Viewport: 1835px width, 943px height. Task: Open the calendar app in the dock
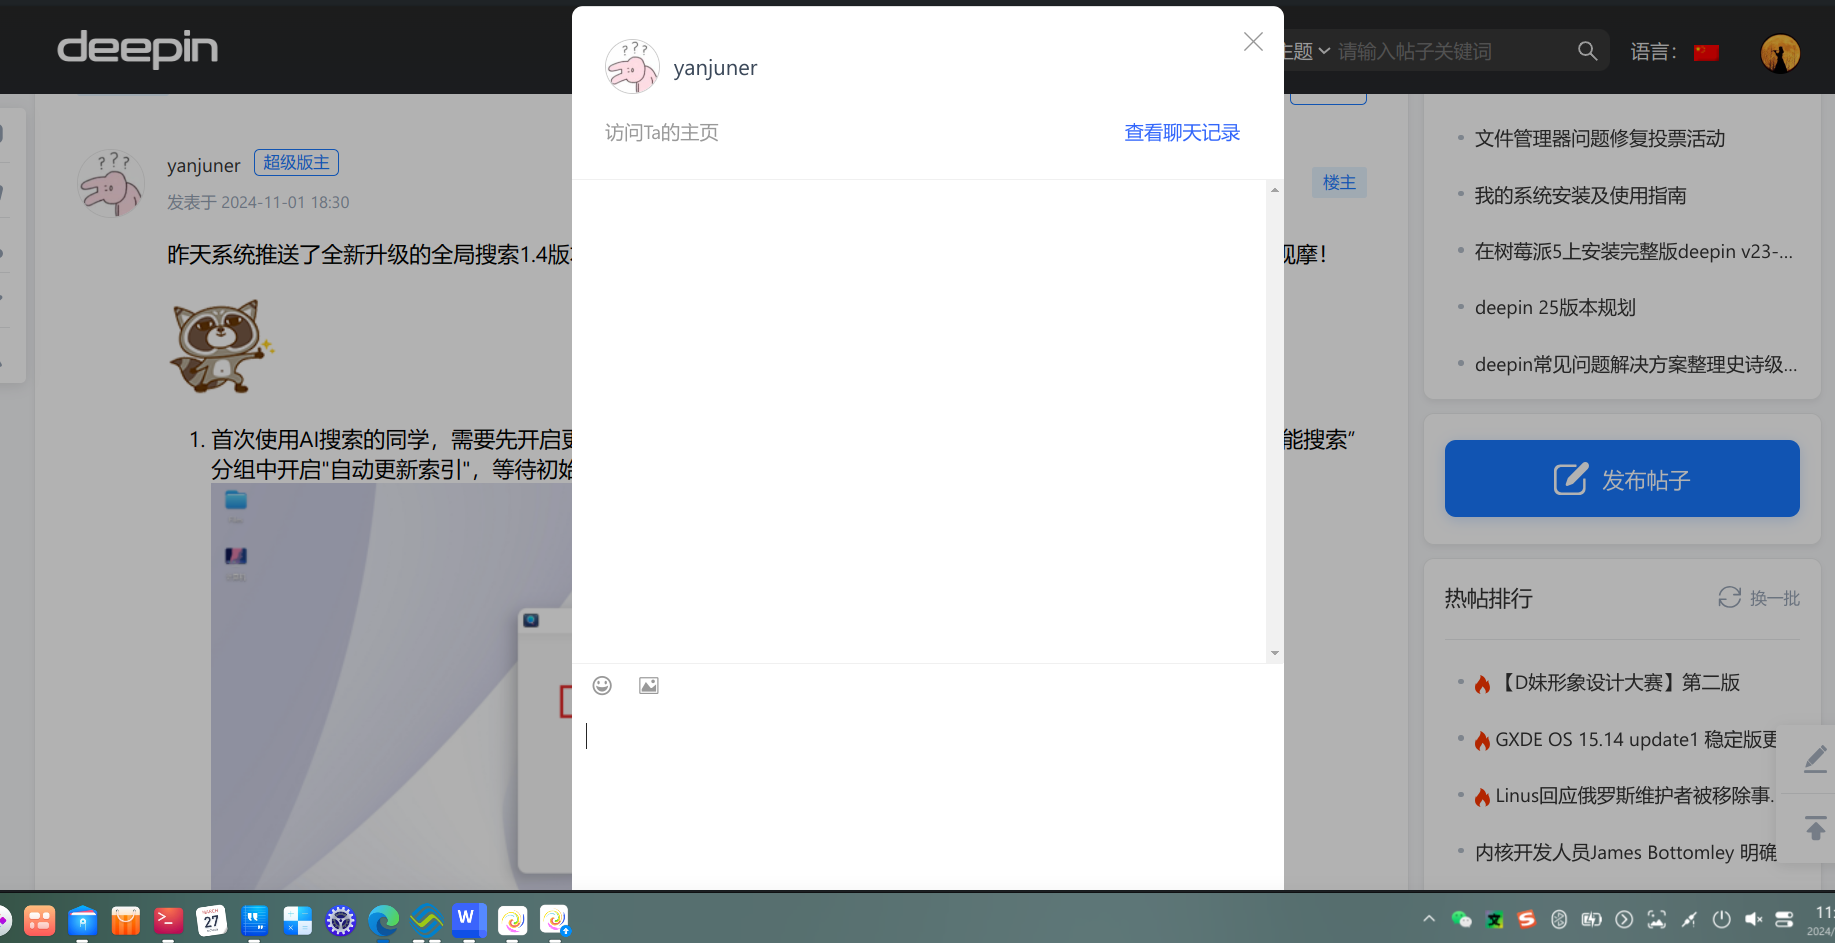[x=211, y=920]
